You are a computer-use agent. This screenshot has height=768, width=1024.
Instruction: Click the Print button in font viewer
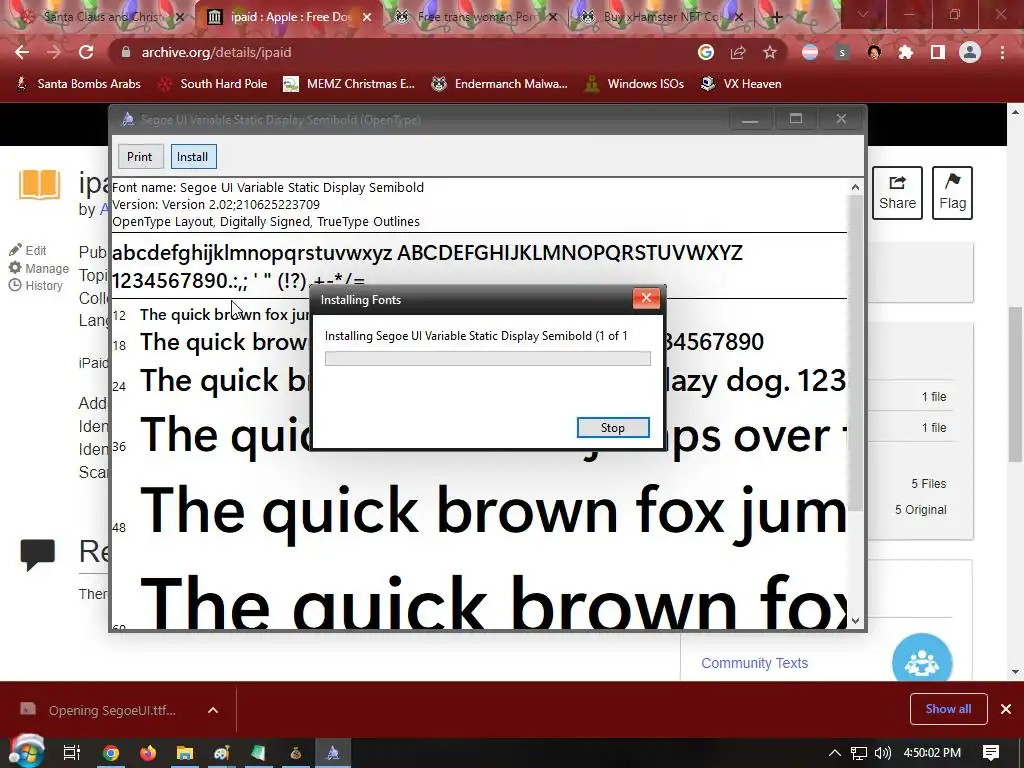[139, 157]
